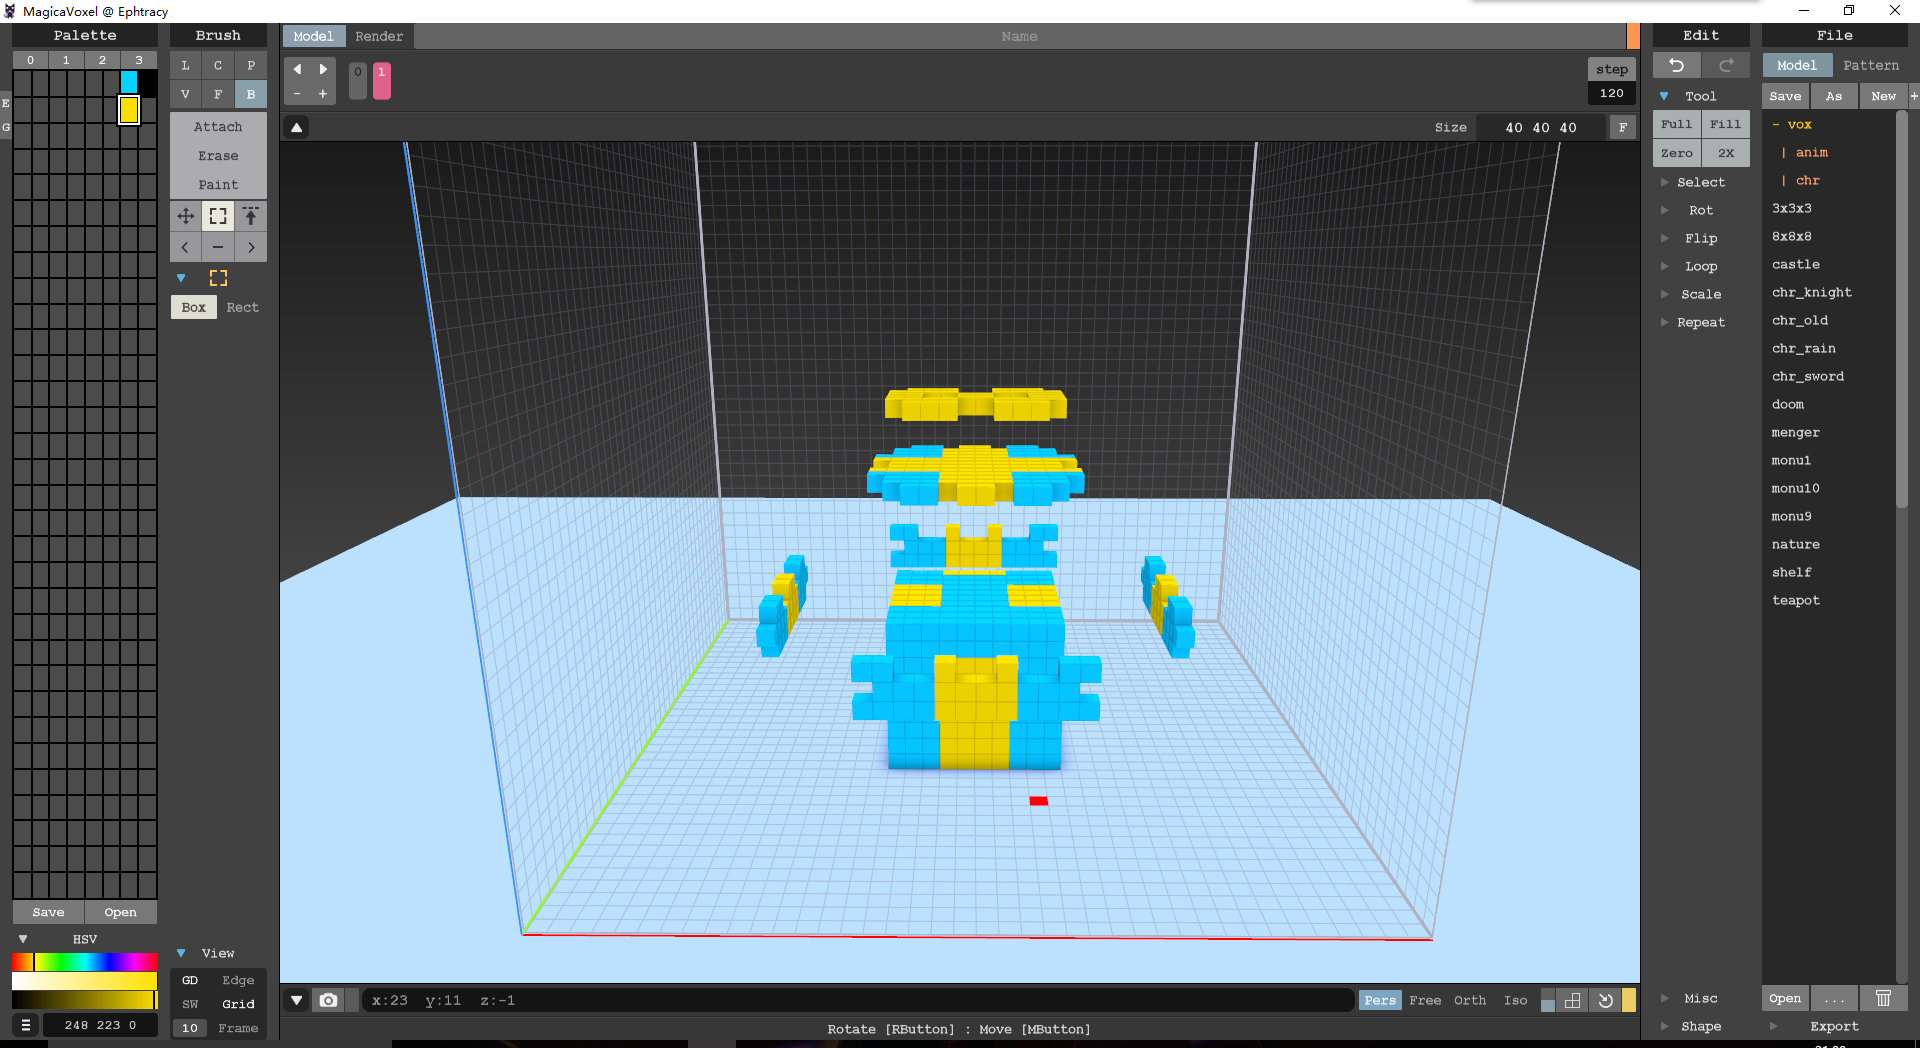Select the L brush mode
This screenshot has height=1048, width=1920.
(x=185, y=65)
